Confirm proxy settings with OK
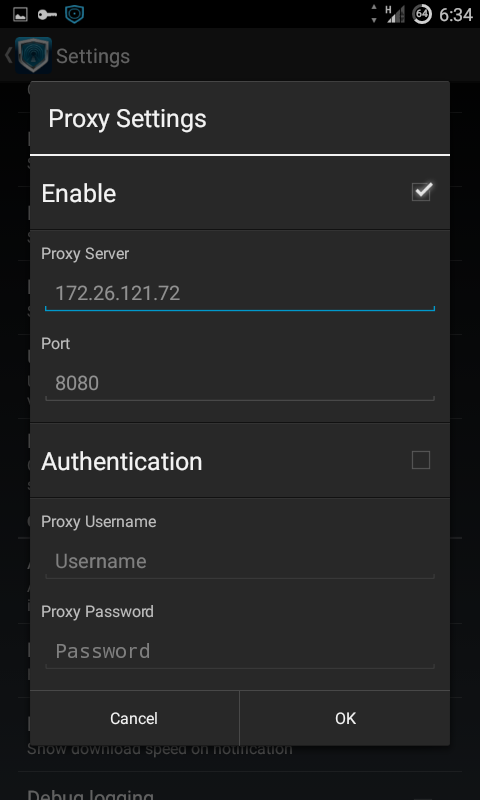Viewport: 480px width, 800px height. point(345,718)
